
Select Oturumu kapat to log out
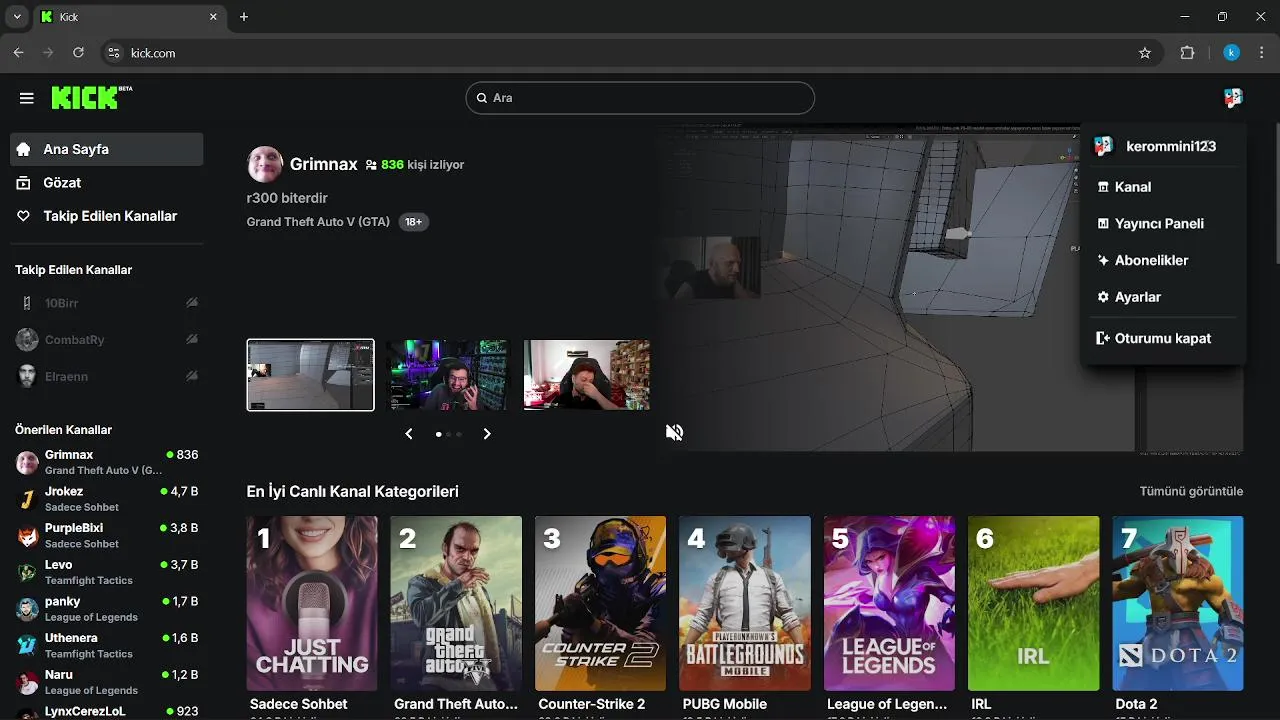(x=1162, y=338)
